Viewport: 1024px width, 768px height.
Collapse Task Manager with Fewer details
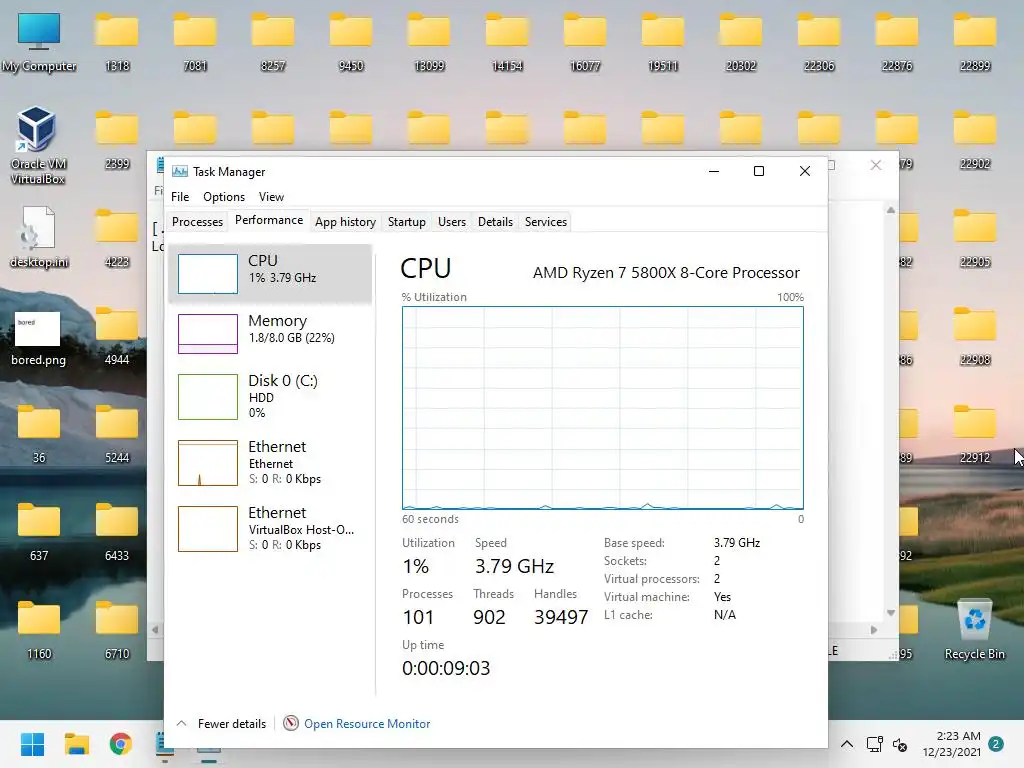tap(222, 724)
